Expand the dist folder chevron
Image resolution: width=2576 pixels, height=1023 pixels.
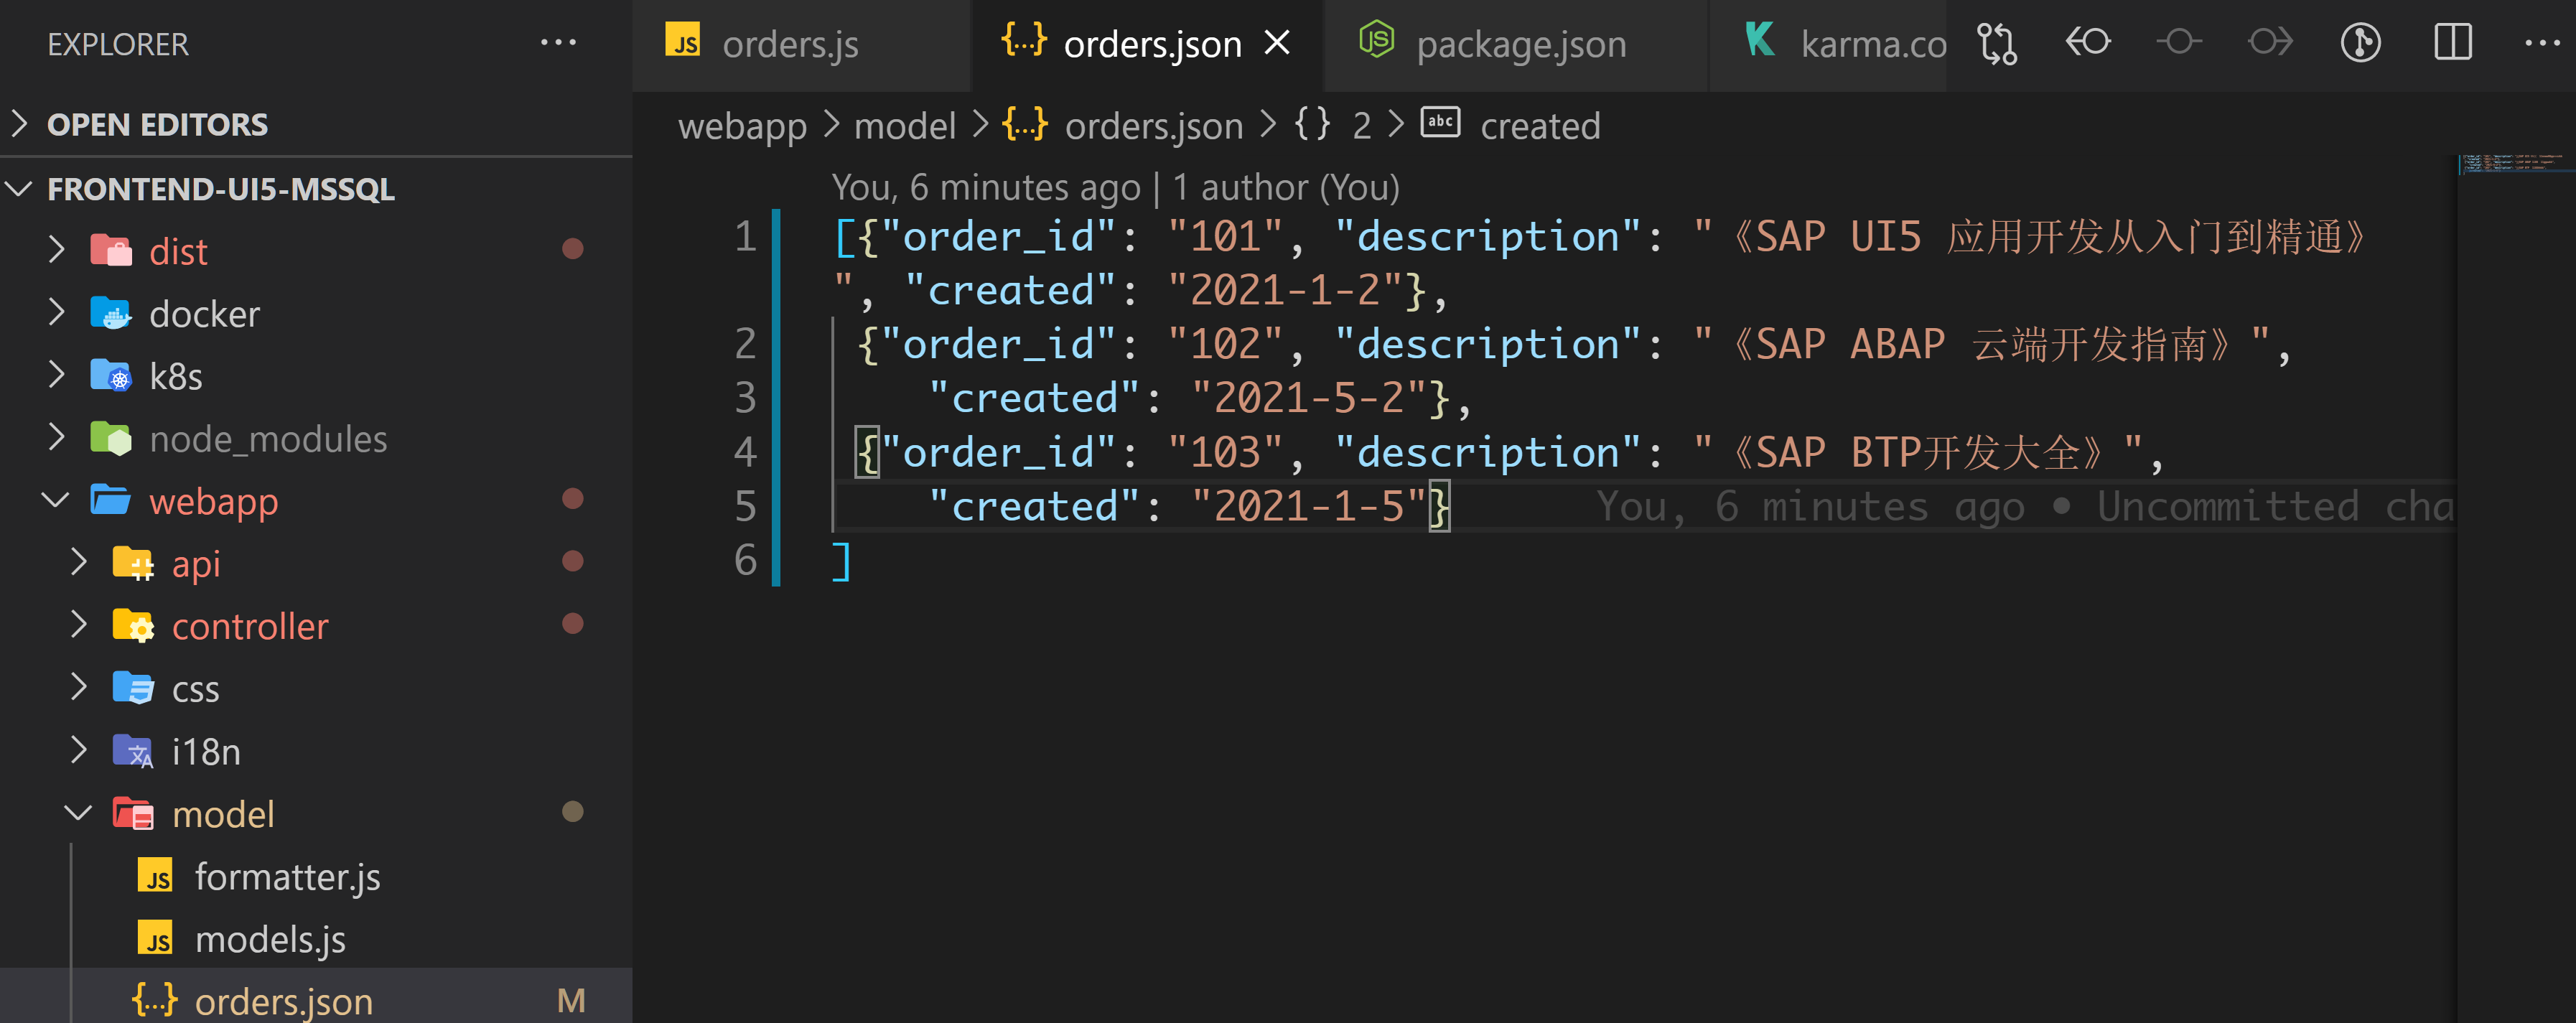[x=57, y=249]
